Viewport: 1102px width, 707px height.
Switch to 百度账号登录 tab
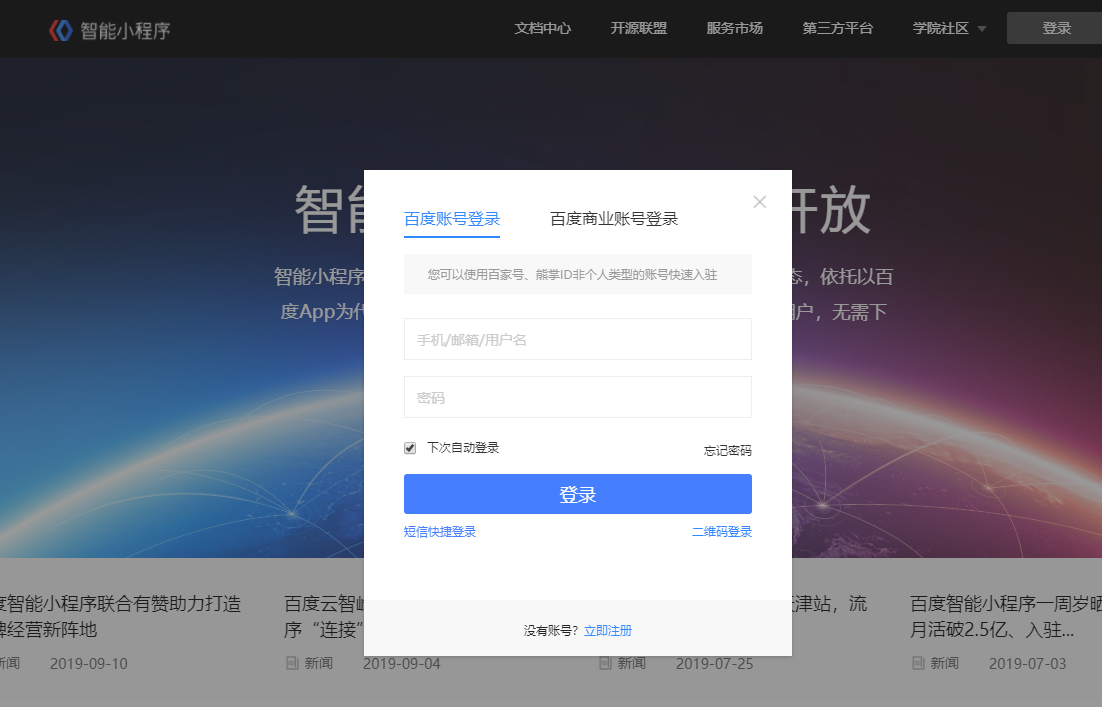(x=452, y=219)
